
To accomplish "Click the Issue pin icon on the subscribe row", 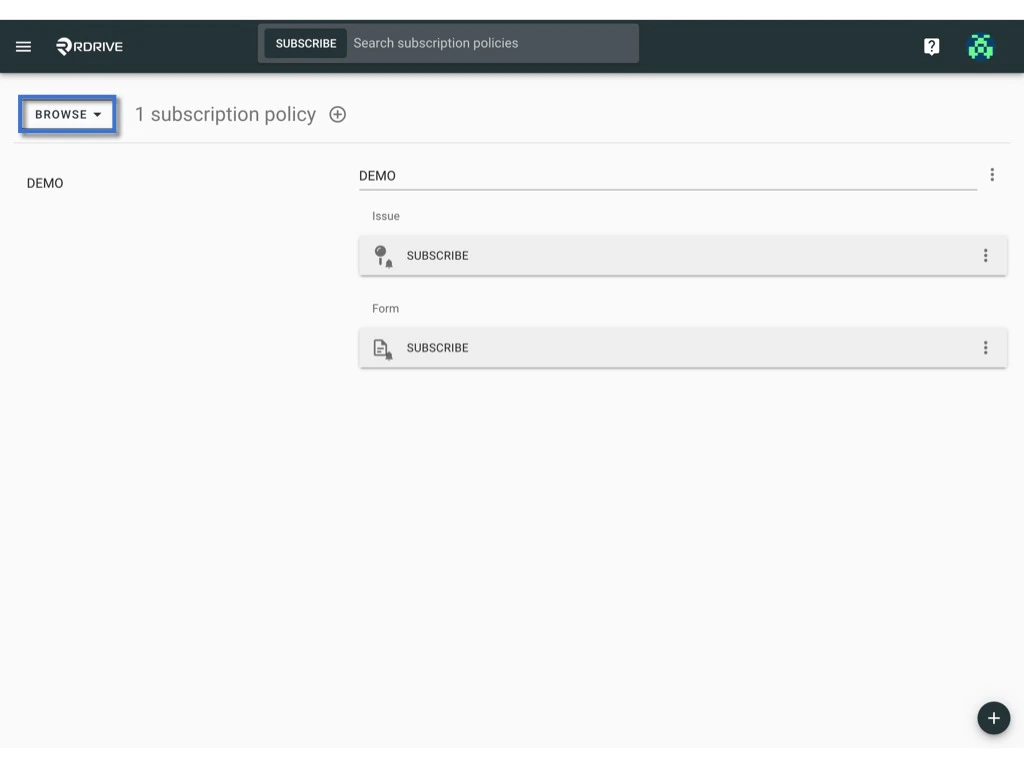I will click(383, 255).
